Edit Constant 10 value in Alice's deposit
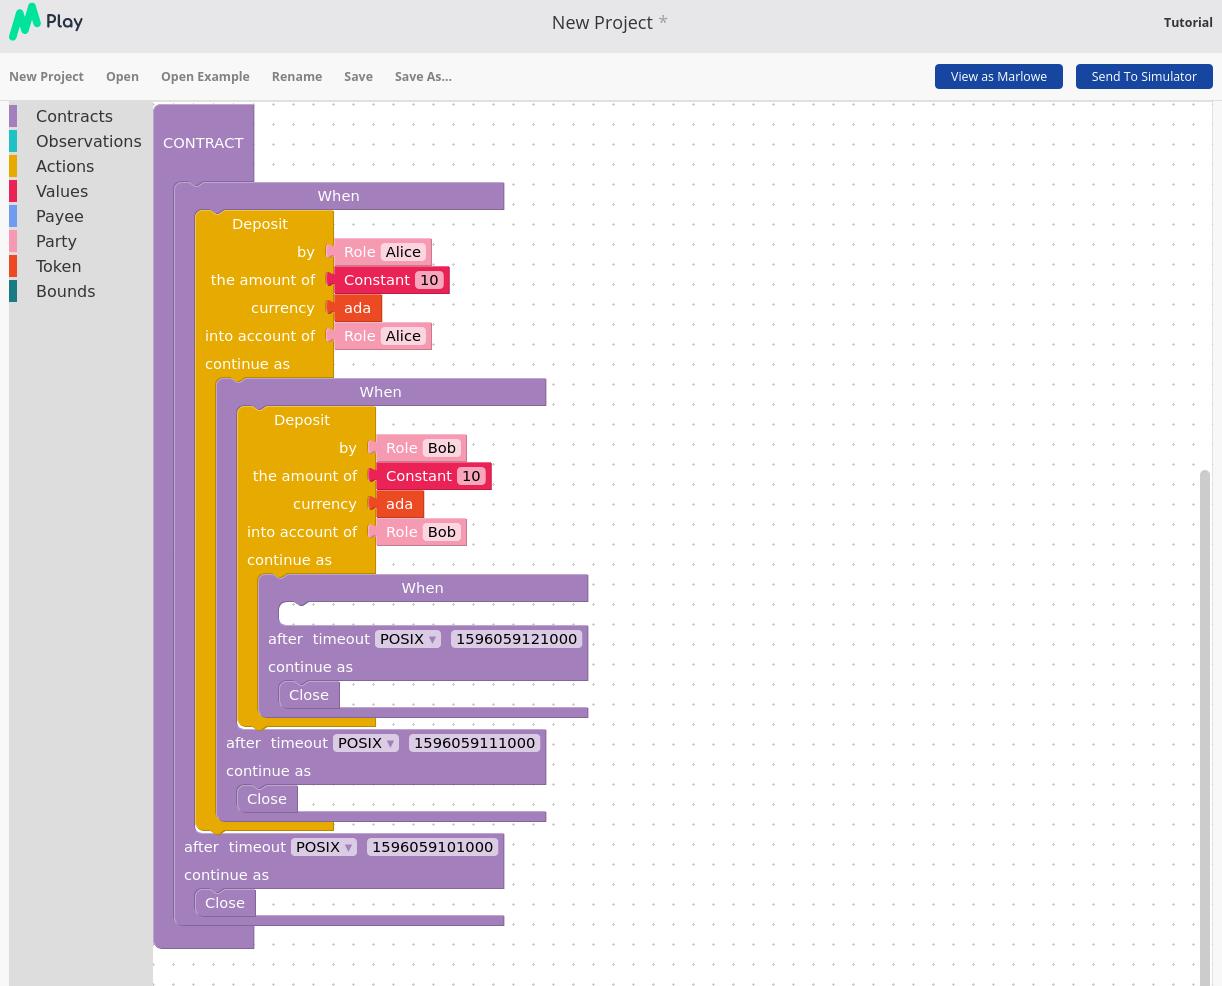The image size is (1222, 986). (430, 280)
